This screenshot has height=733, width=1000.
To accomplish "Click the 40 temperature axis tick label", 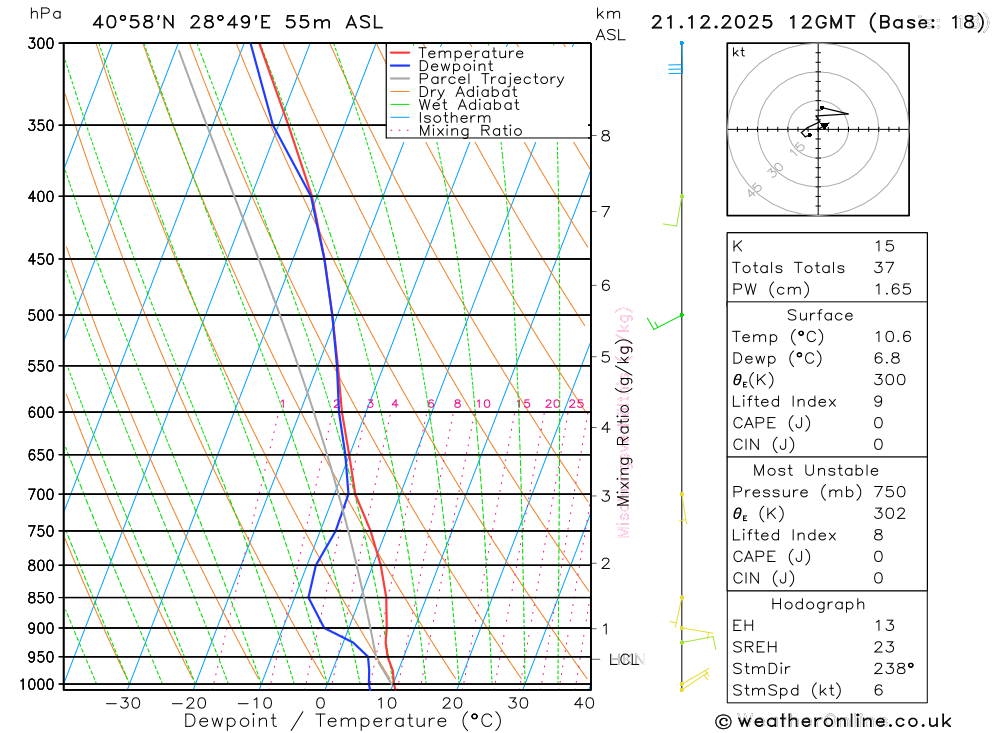I will click(x=584, y=703).
